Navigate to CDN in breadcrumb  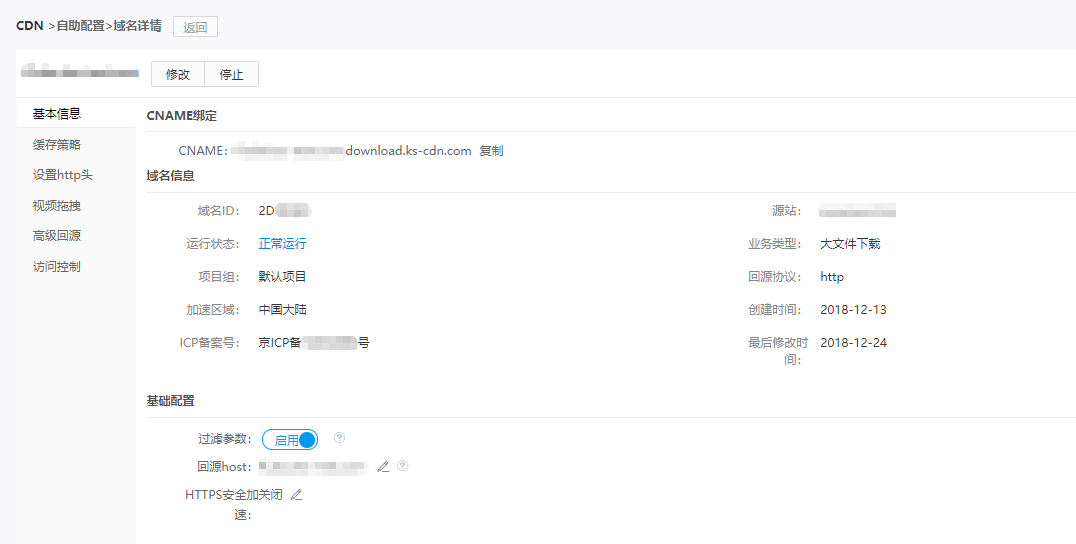point(30,26)
